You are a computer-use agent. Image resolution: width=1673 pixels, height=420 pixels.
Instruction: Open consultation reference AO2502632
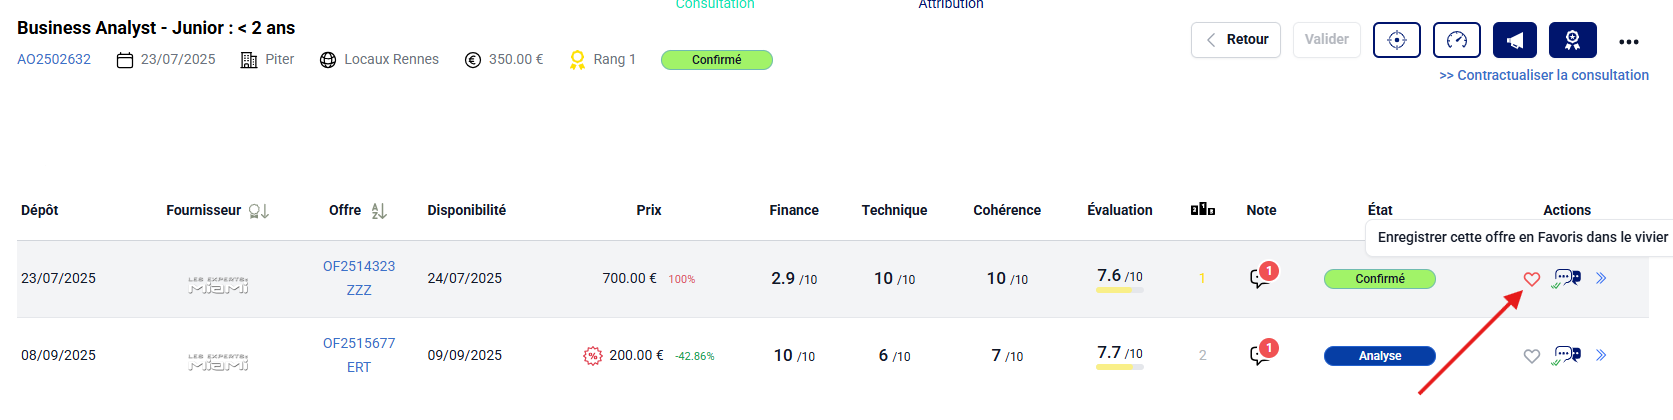(x=54, y=59)
